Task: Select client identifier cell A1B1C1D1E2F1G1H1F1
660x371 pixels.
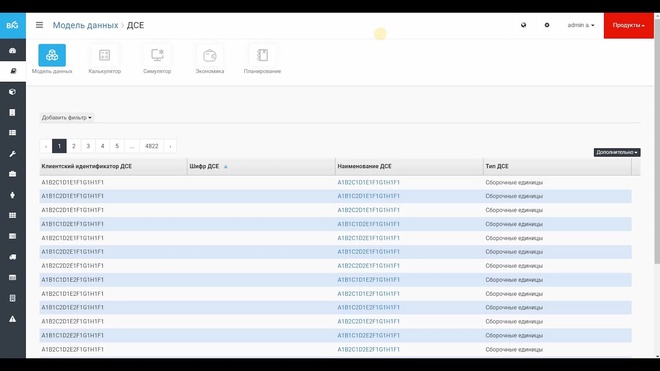Action: click(x=72, y=280)
